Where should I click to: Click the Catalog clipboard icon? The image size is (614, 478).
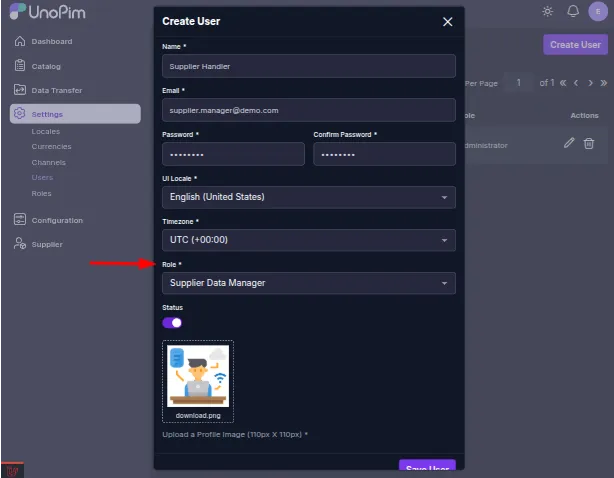20,65
